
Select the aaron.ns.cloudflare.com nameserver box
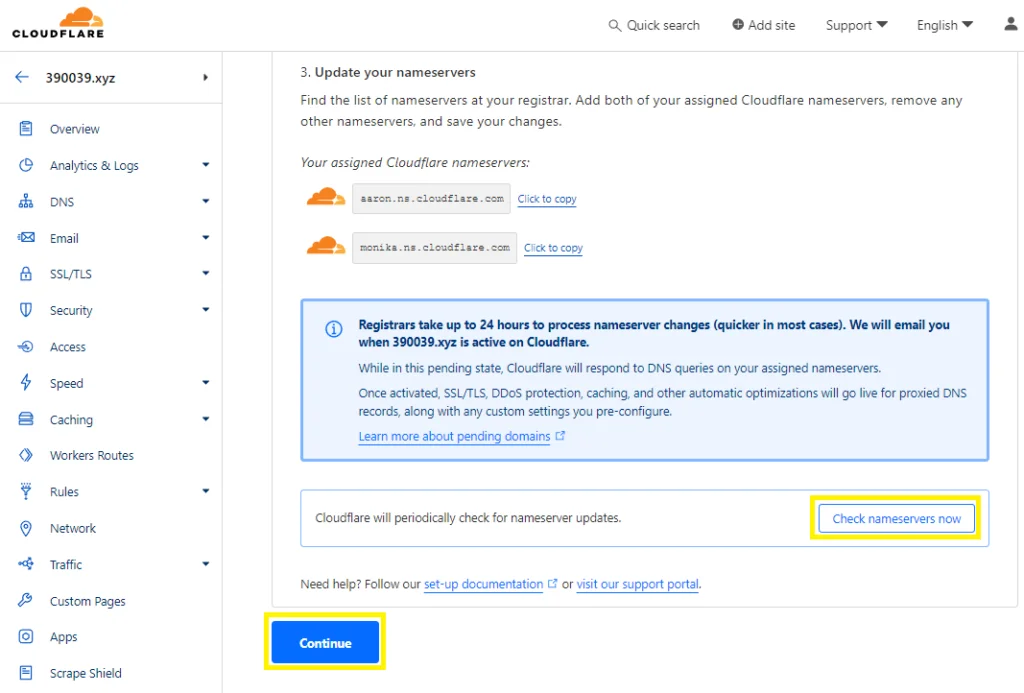click(431, 198)
